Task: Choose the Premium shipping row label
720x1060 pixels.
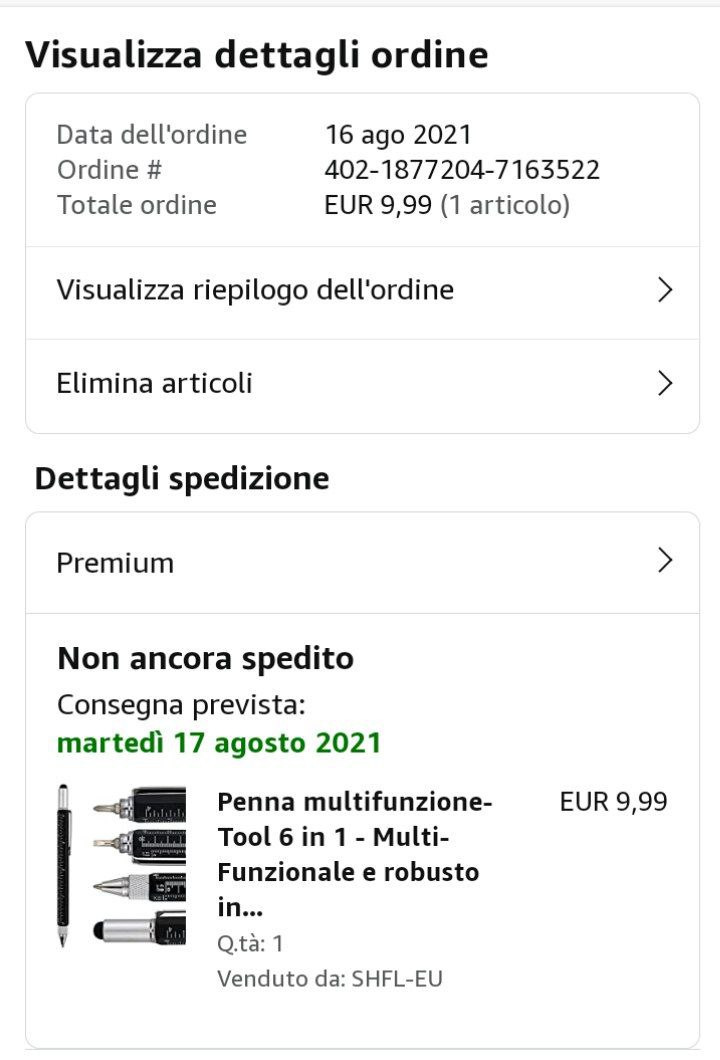Action: coord(115,563)
